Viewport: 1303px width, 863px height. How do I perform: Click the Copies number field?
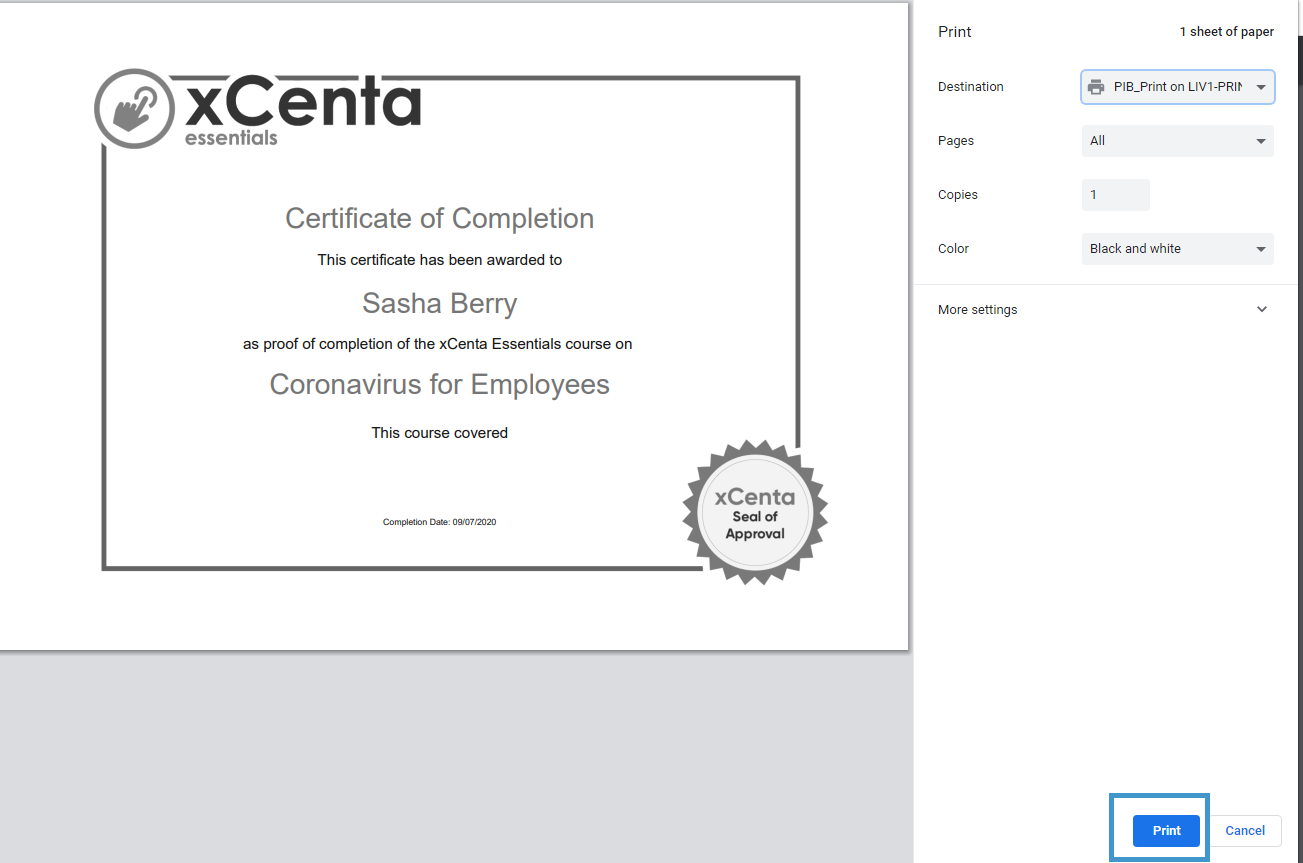click(x=1116, y=195)
